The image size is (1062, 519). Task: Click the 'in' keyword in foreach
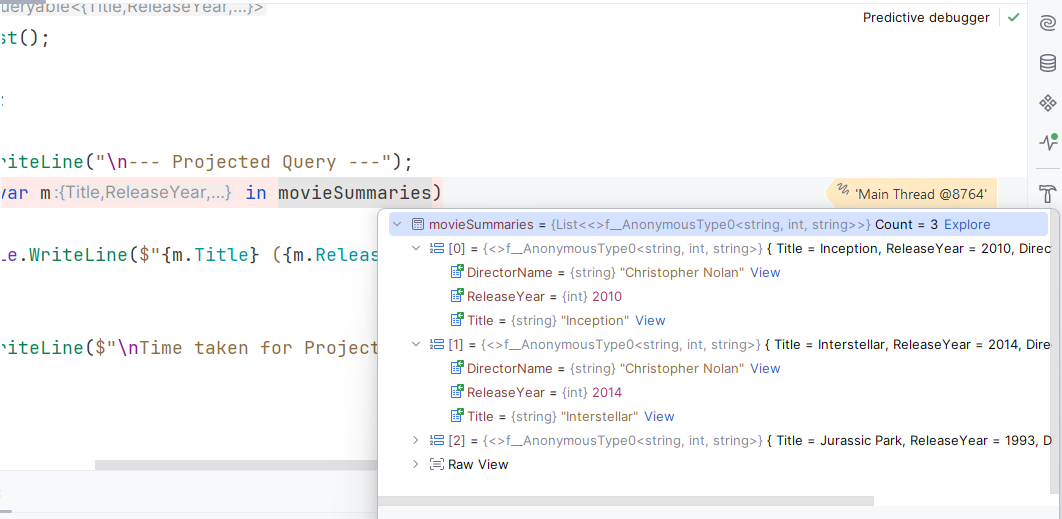click(256, 194)
